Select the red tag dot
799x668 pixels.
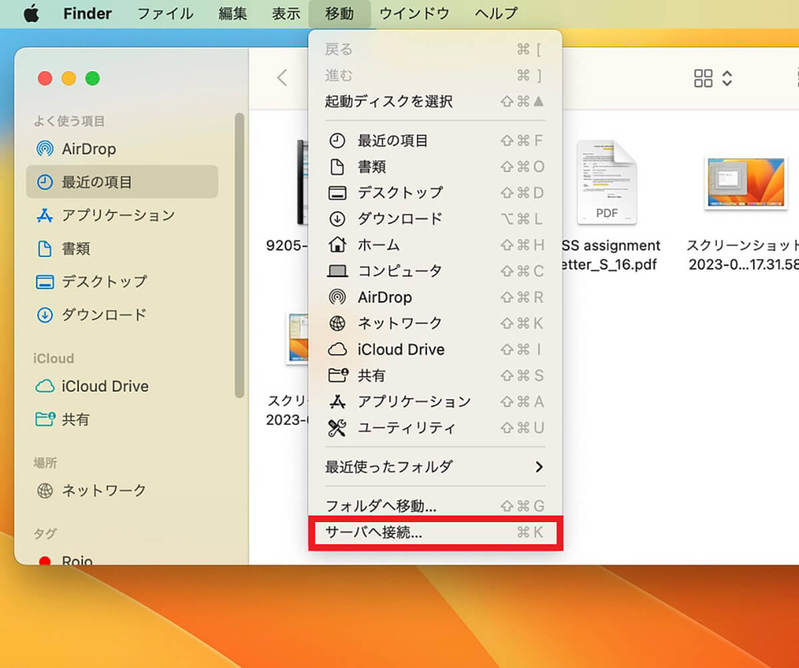point(45,560)
